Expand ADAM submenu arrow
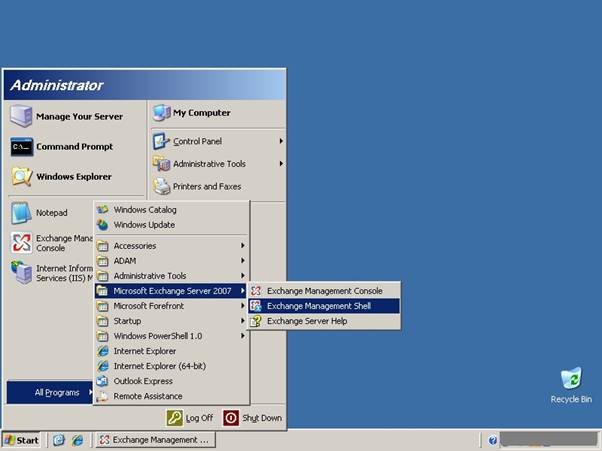Viewport: 602px width, 451px height. 243,261
